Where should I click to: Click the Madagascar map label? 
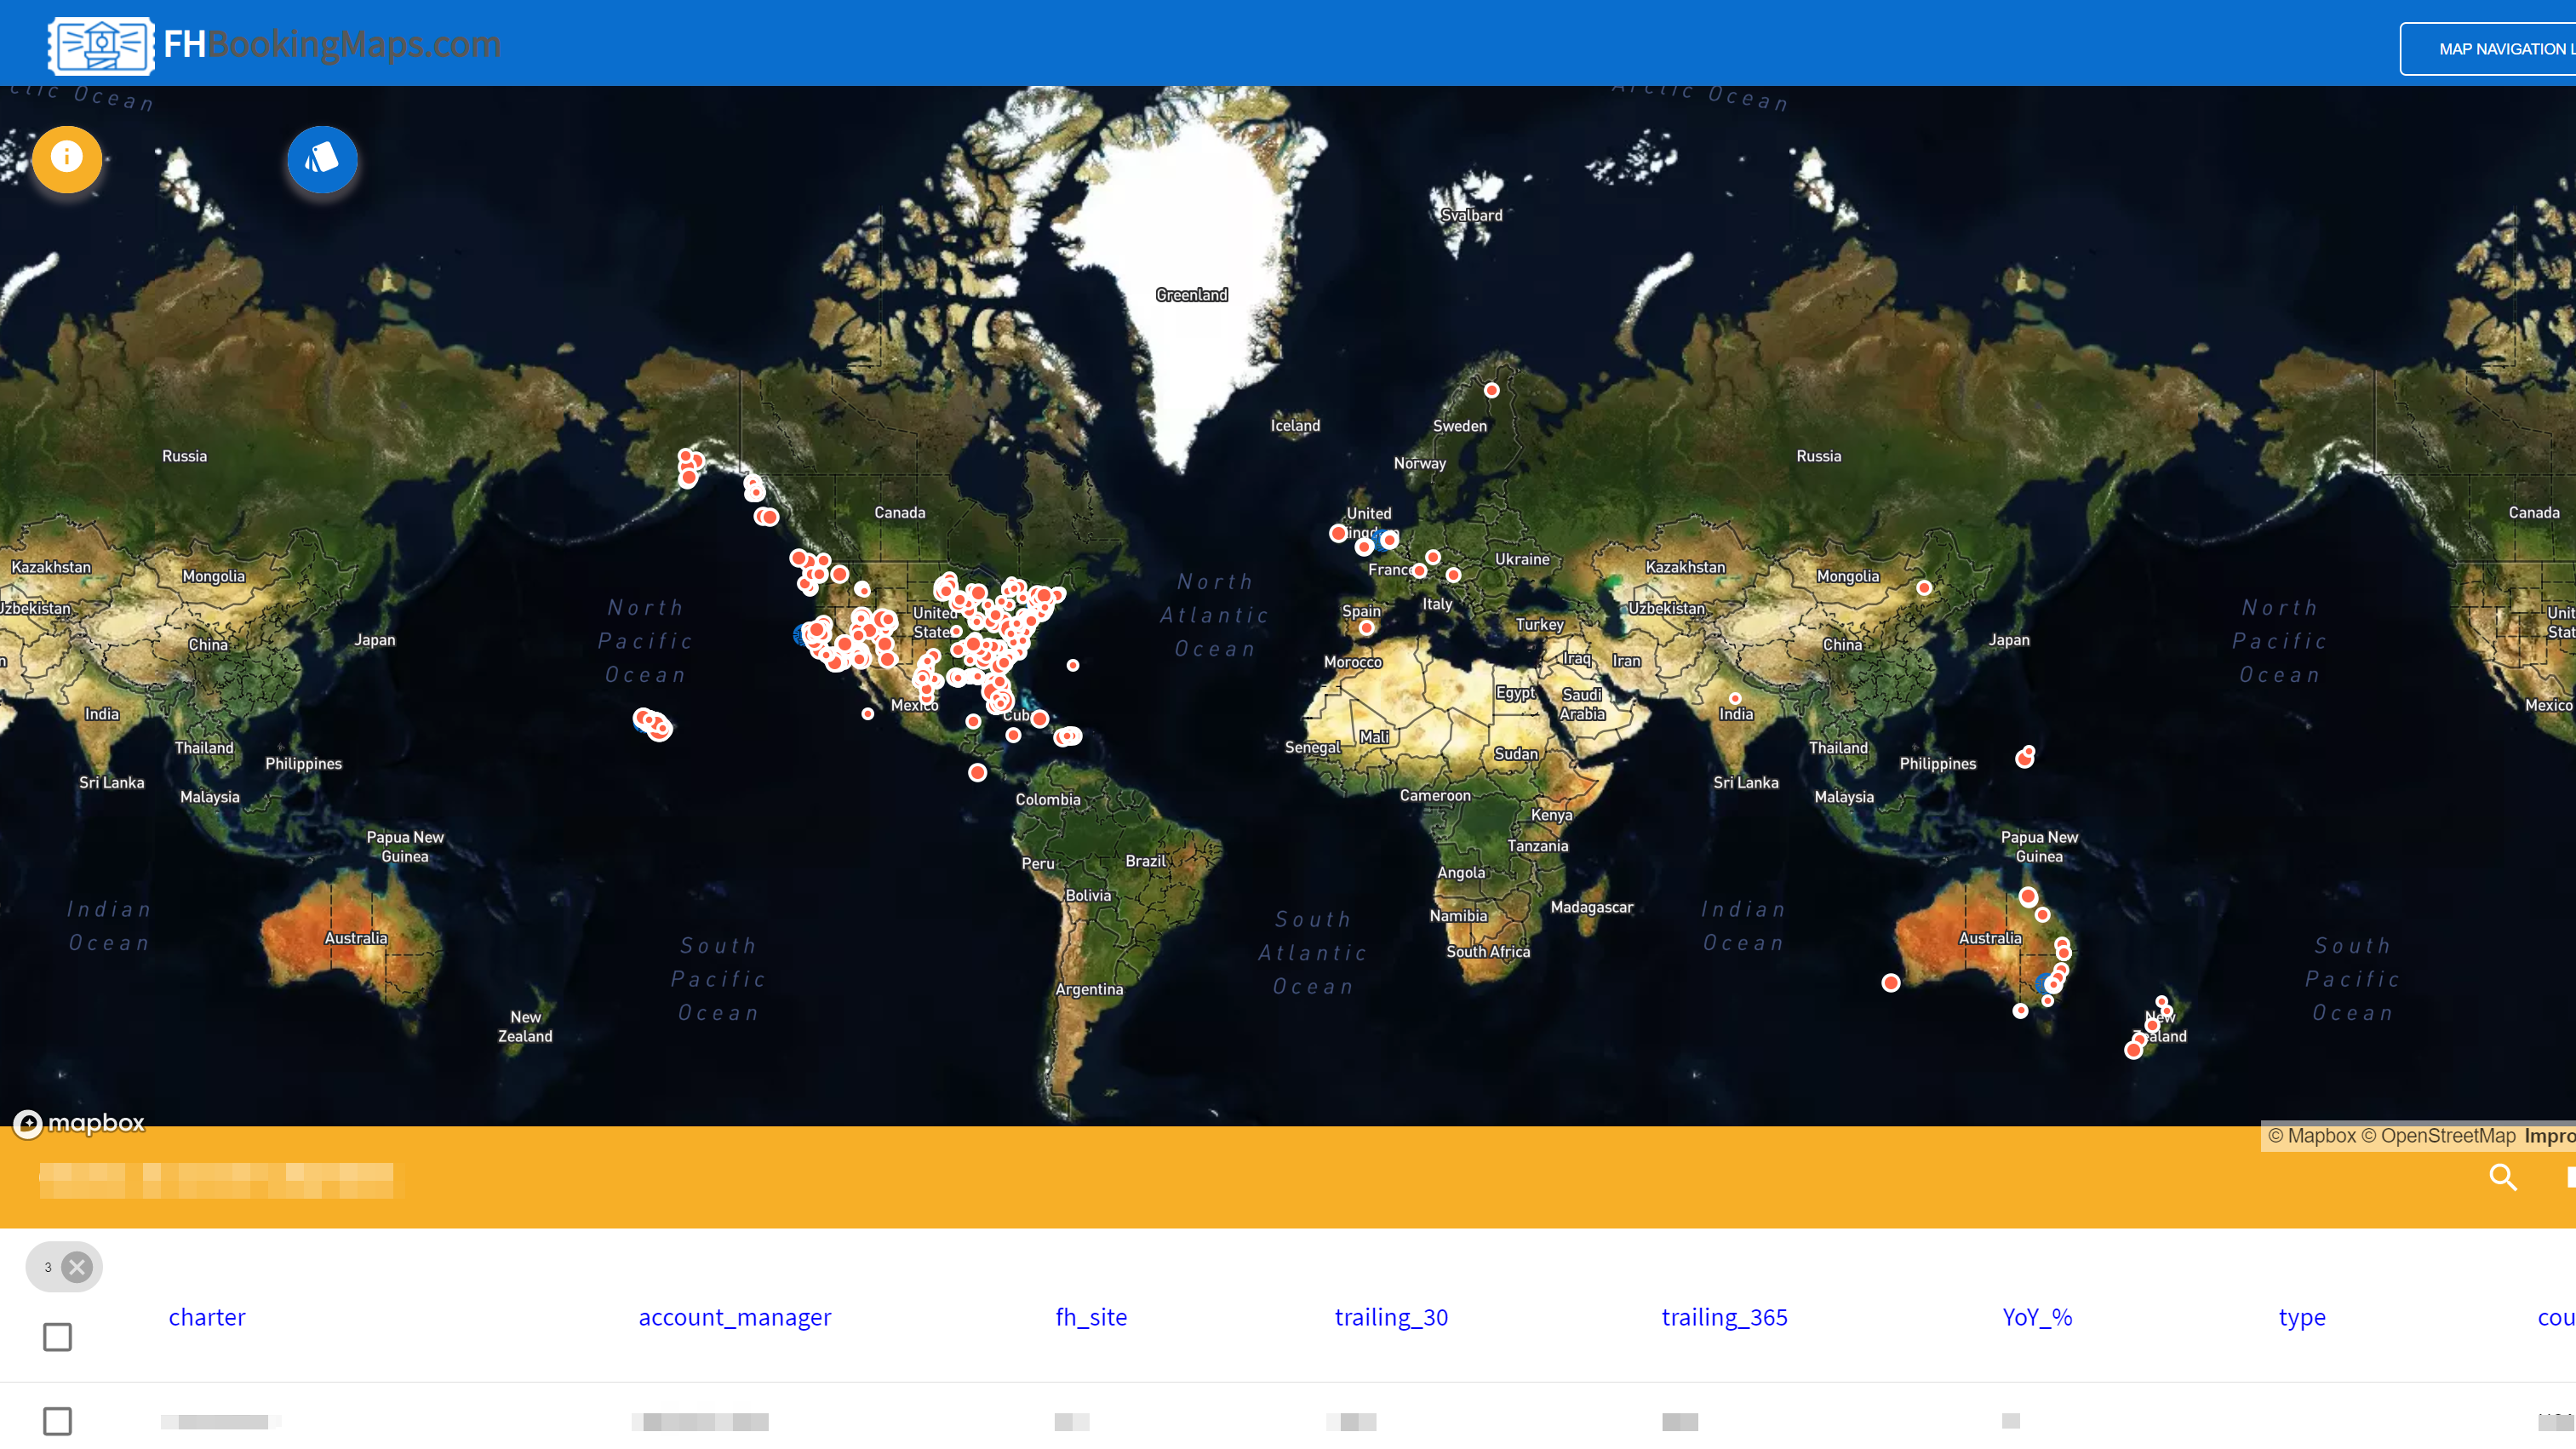point(1591,908)
